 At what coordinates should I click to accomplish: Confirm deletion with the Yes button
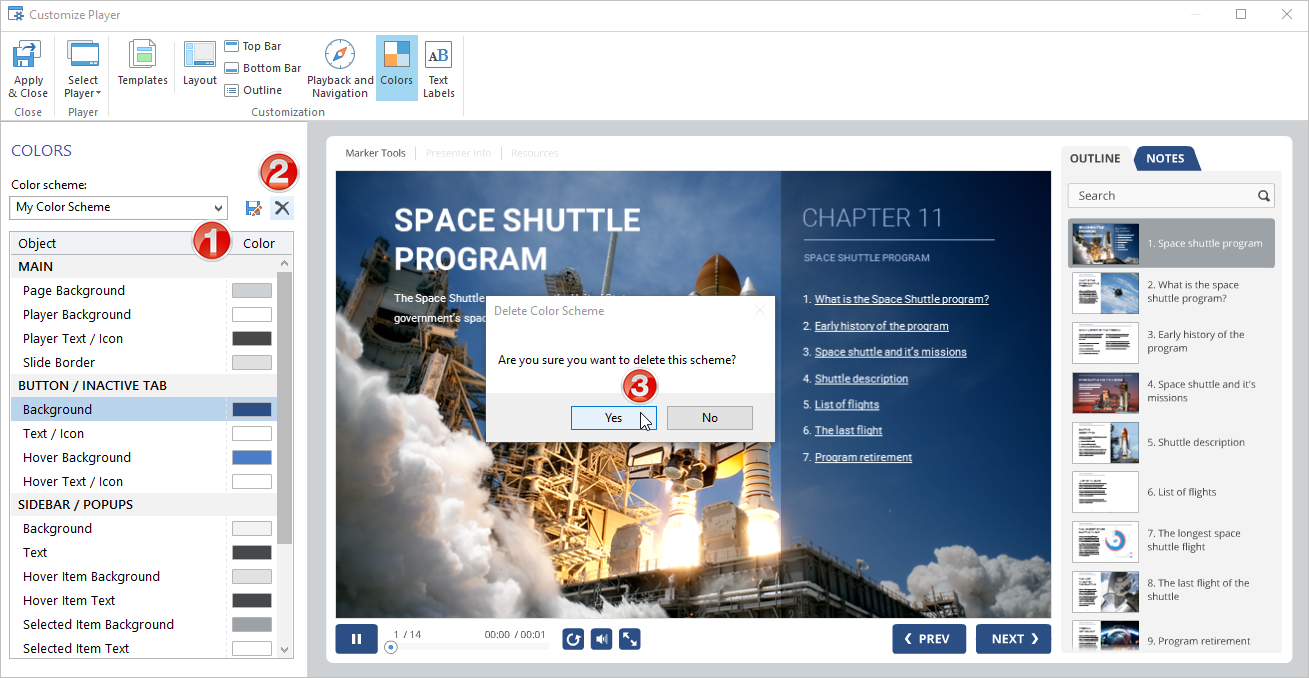[x=613, y=418]
